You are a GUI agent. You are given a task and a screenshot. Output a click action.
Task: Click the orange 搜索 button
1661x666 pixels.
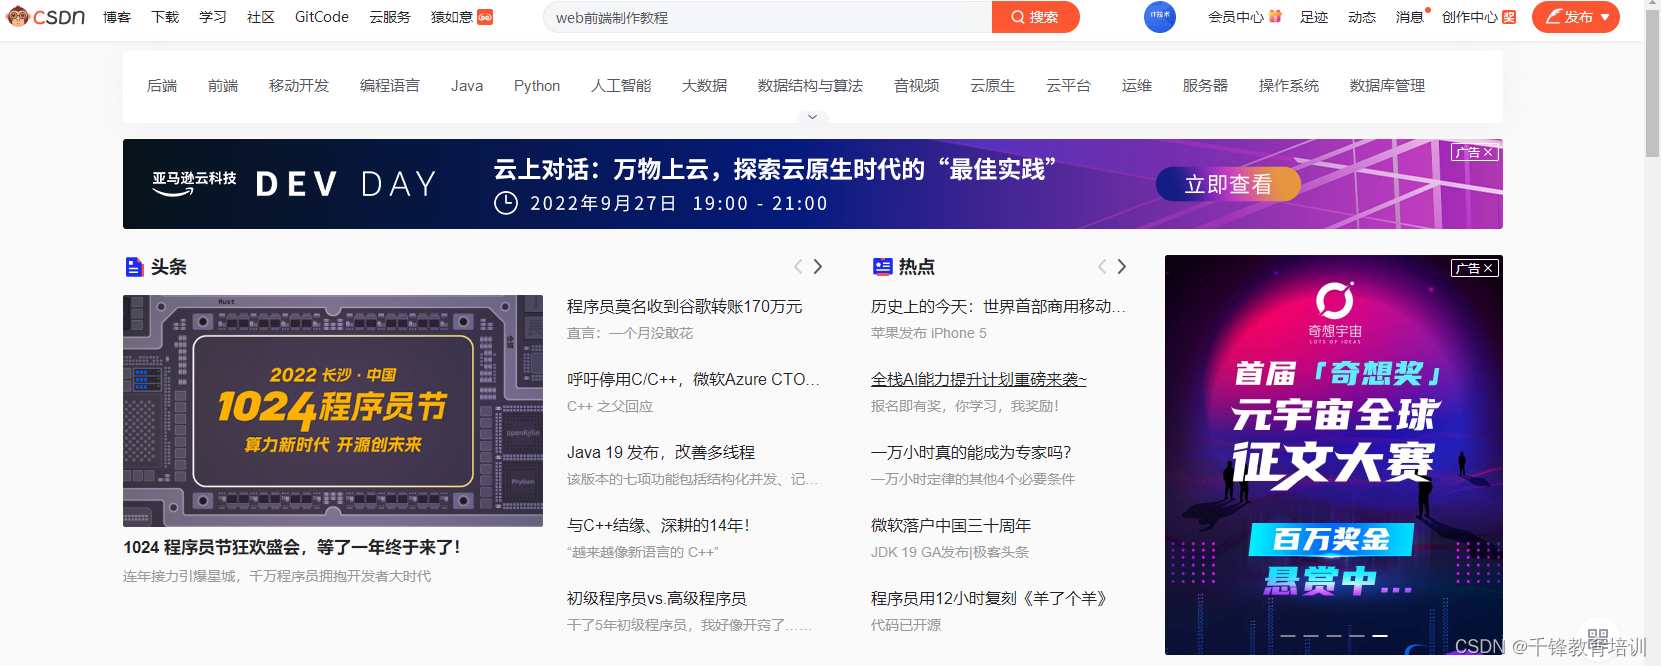pos(1036,17)
